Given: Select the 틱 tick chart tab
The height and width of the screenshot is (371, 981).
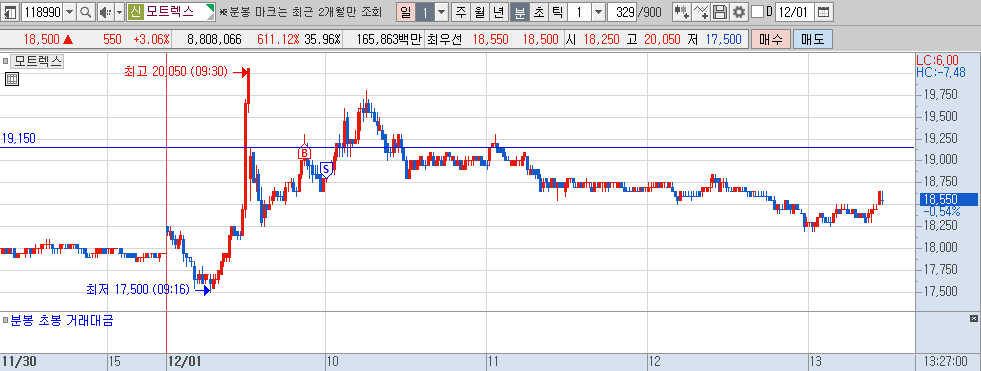Looking at the screenshot, I should (558, 11).
